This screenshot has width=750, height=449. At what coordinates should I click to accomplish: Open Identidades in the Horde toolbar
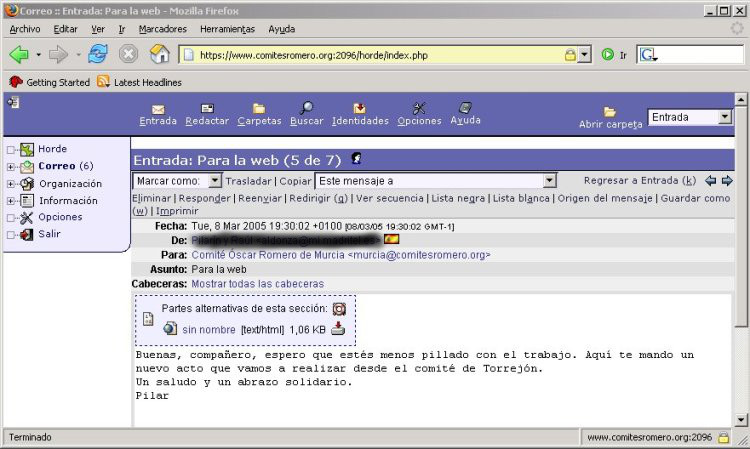360,108
